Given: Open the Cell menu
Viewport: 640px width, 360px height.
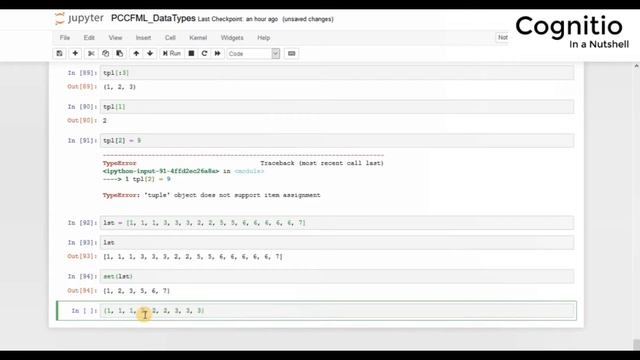Looking at the screenshot, I should tap(170, 38).
